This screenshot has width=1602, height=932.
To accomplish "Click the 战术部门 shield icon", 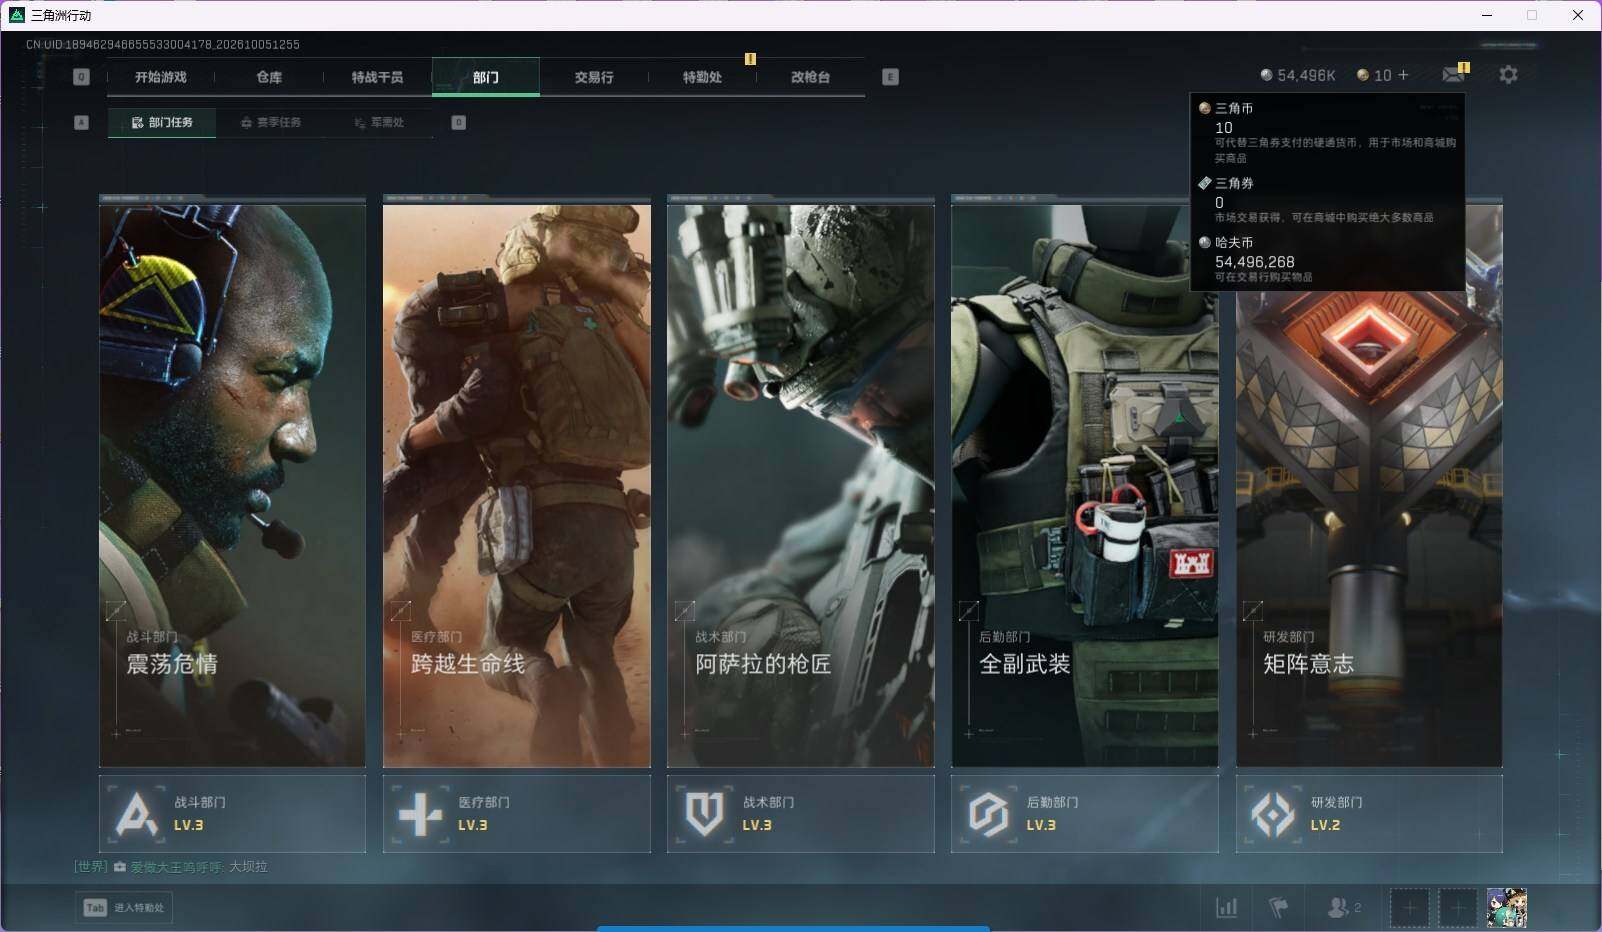I will tap(704, 814).
